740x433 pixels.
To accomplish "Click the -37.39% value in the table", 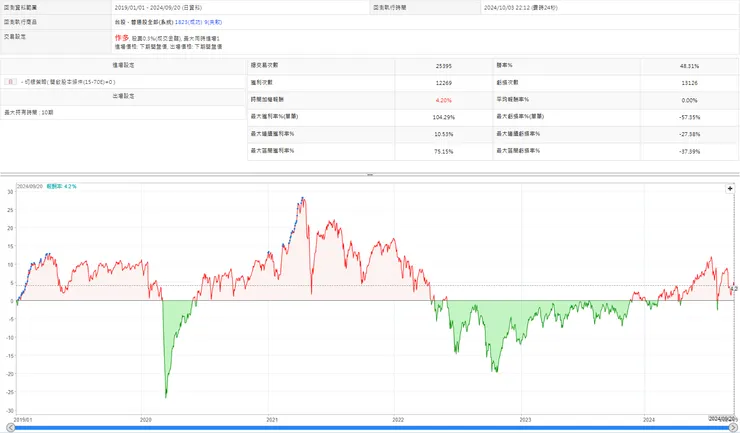I will (690, 152).
